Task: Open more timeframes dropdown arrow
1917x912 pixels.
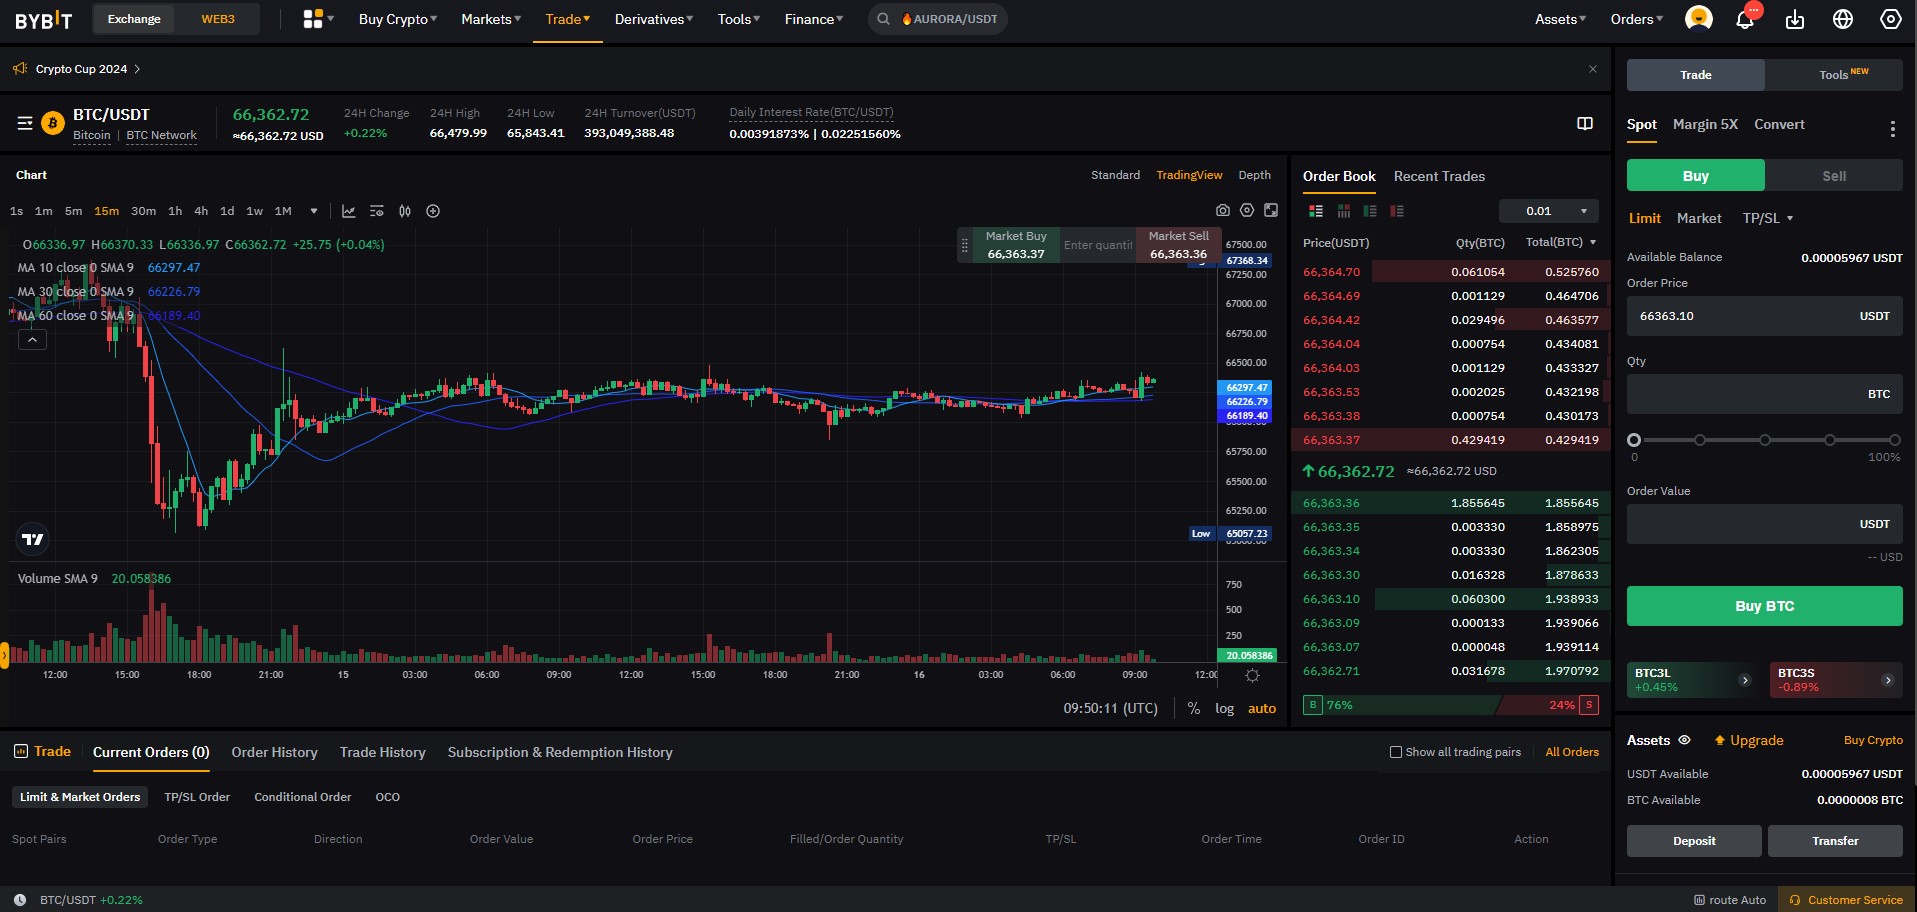Action: [313, 211]
